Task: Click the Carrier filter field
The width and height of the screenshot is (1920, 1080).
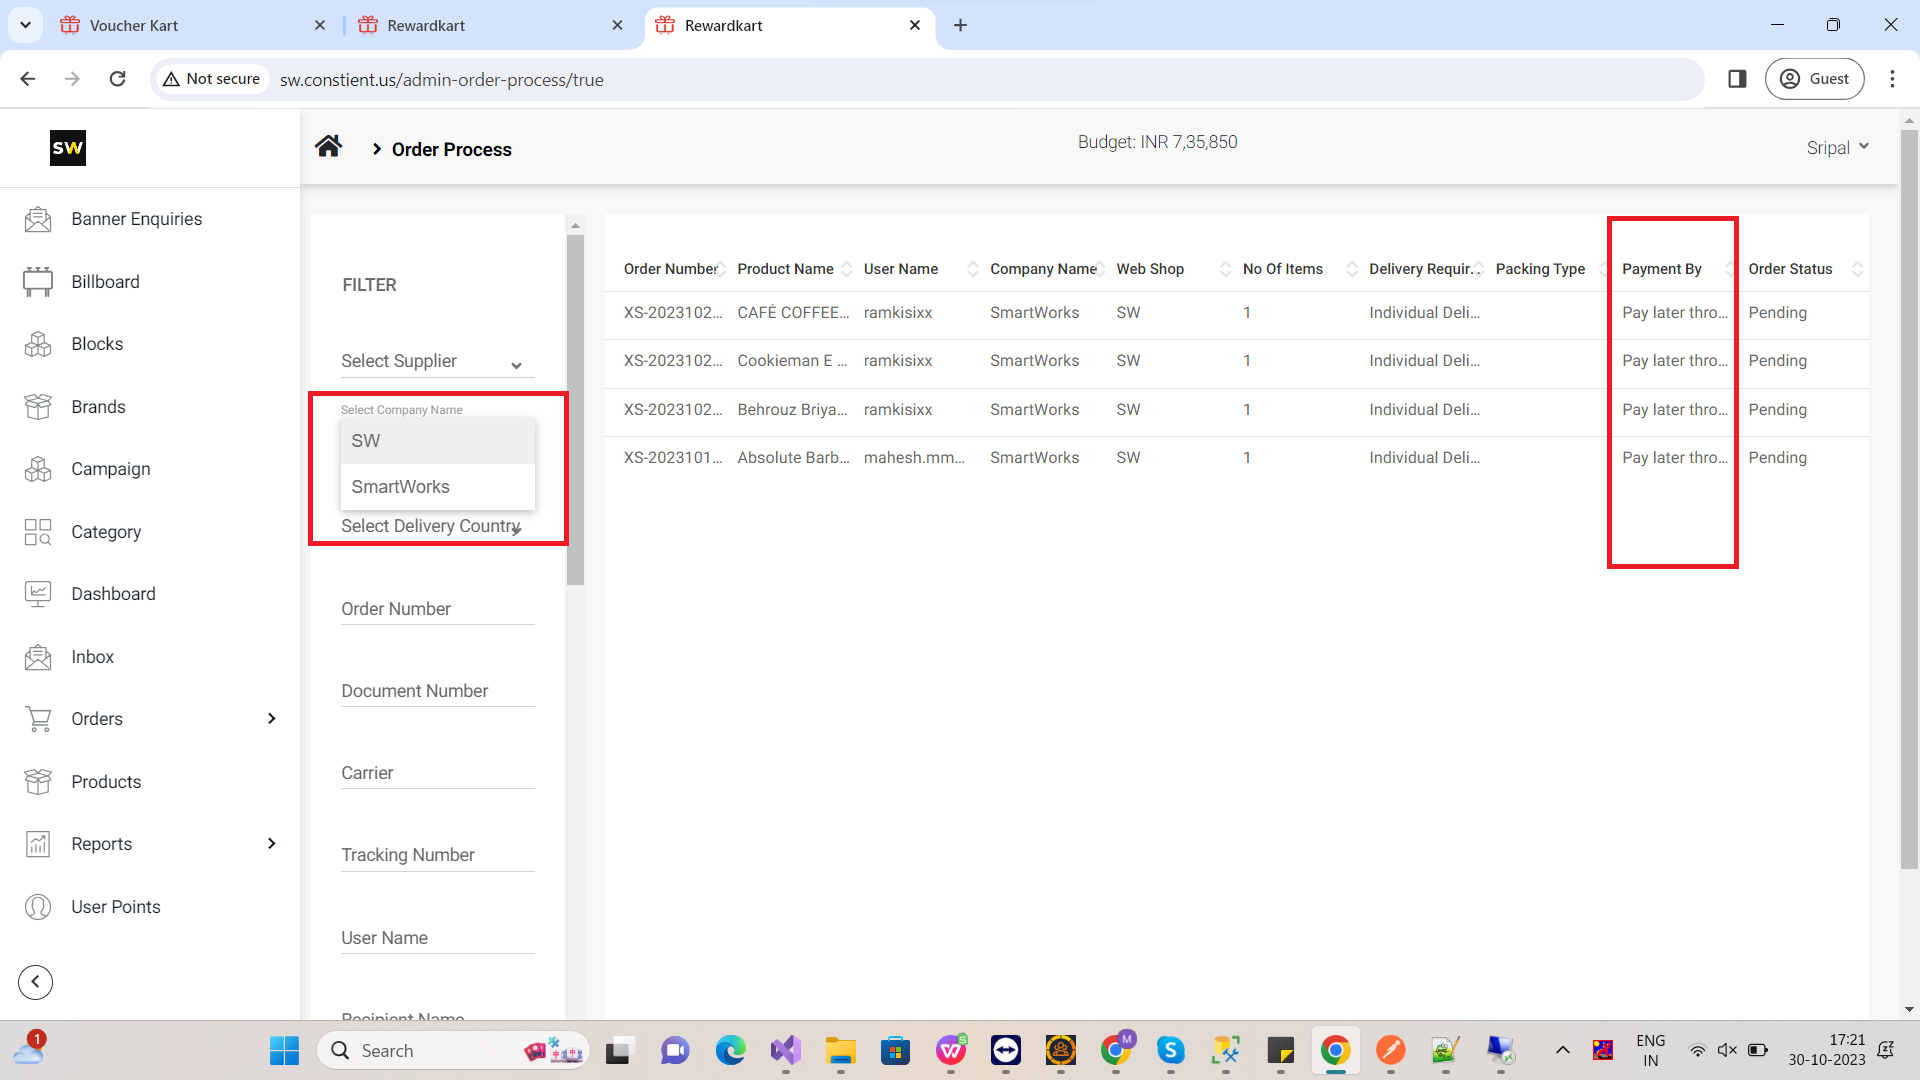Action: (438, 773)
